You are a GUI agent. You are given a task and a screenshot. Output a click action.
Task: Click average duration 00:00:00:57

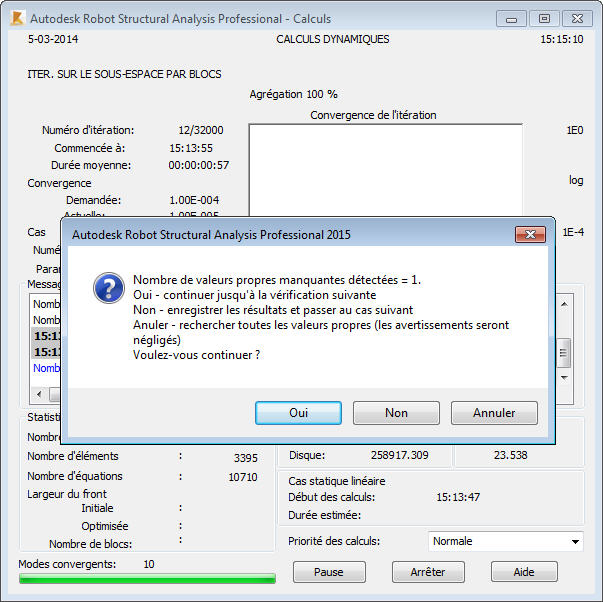199,165
